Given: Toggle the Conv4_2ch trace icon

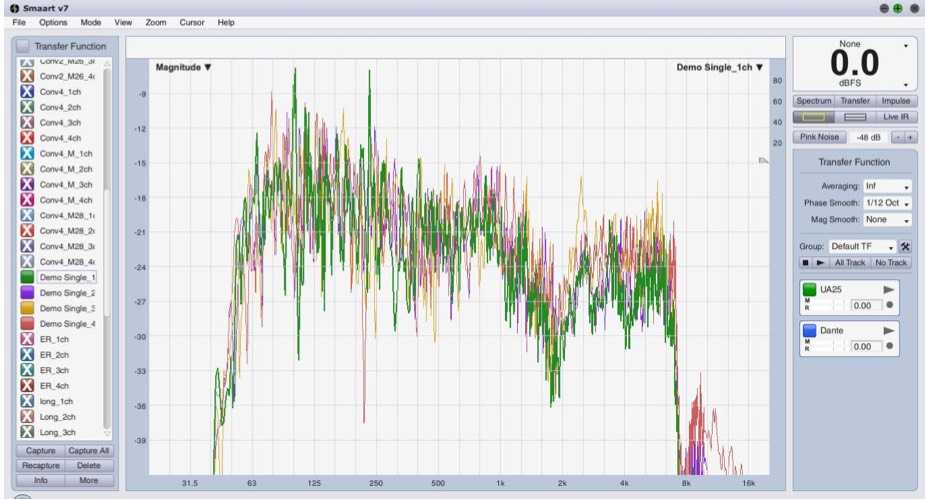Looking at the screenshot, I should (x=27, y=107).
